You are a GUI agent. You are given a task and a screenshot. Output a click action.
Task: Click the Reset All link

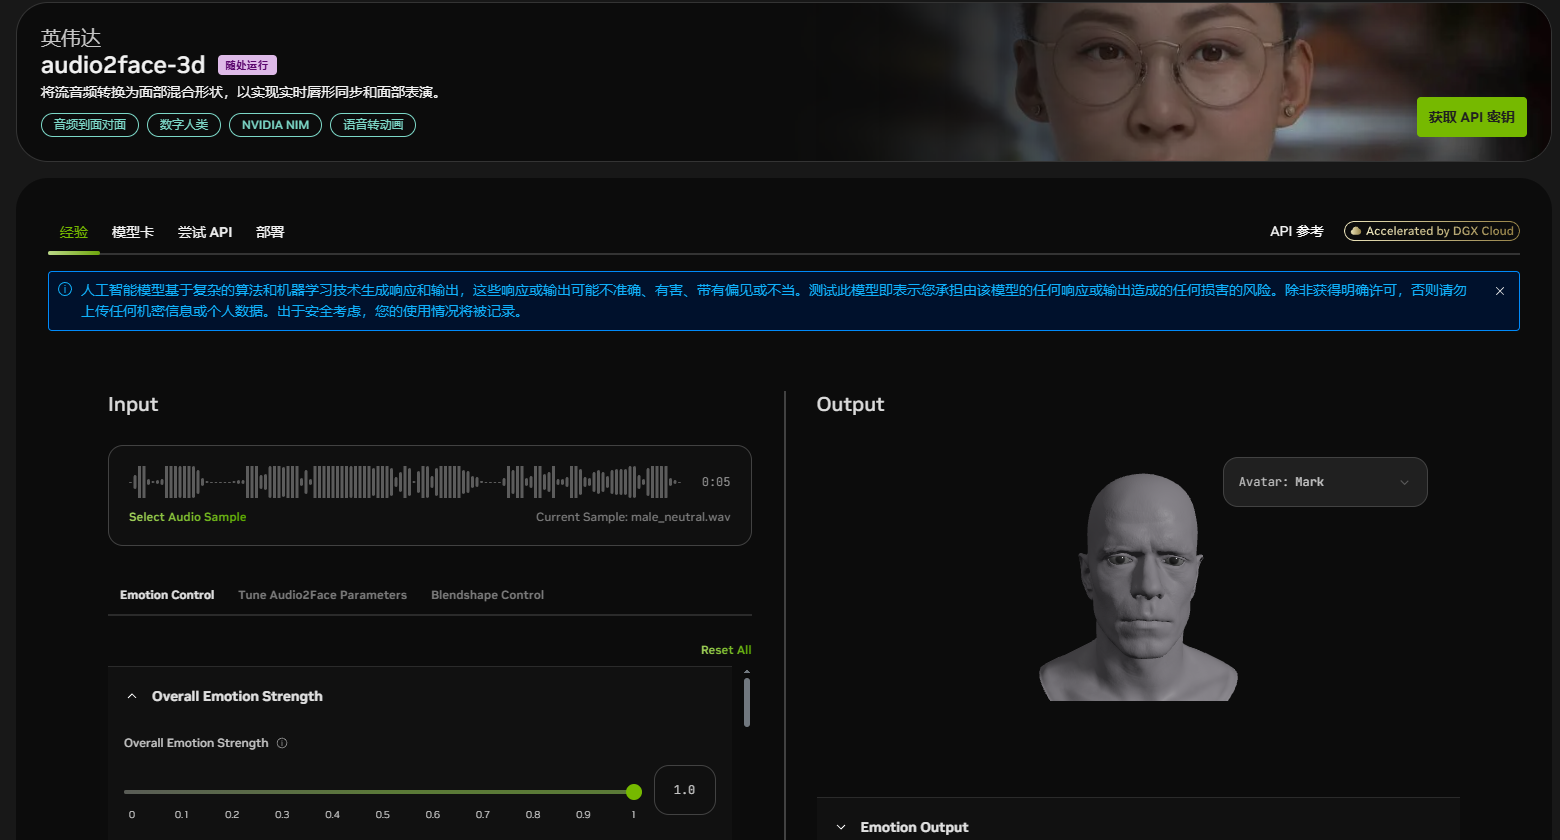(x=726, y=649)
